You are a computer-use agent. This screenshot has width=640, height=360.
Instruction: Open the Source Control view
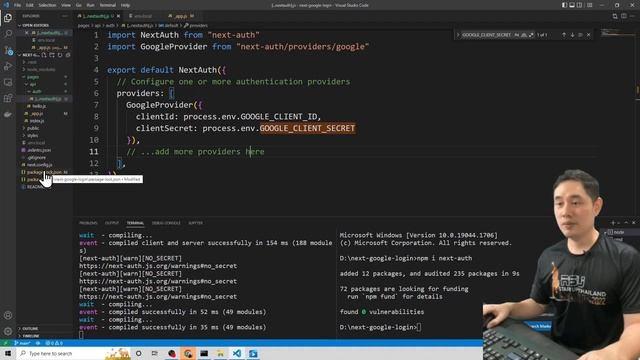pyautogui.click(x=8, y=50)
